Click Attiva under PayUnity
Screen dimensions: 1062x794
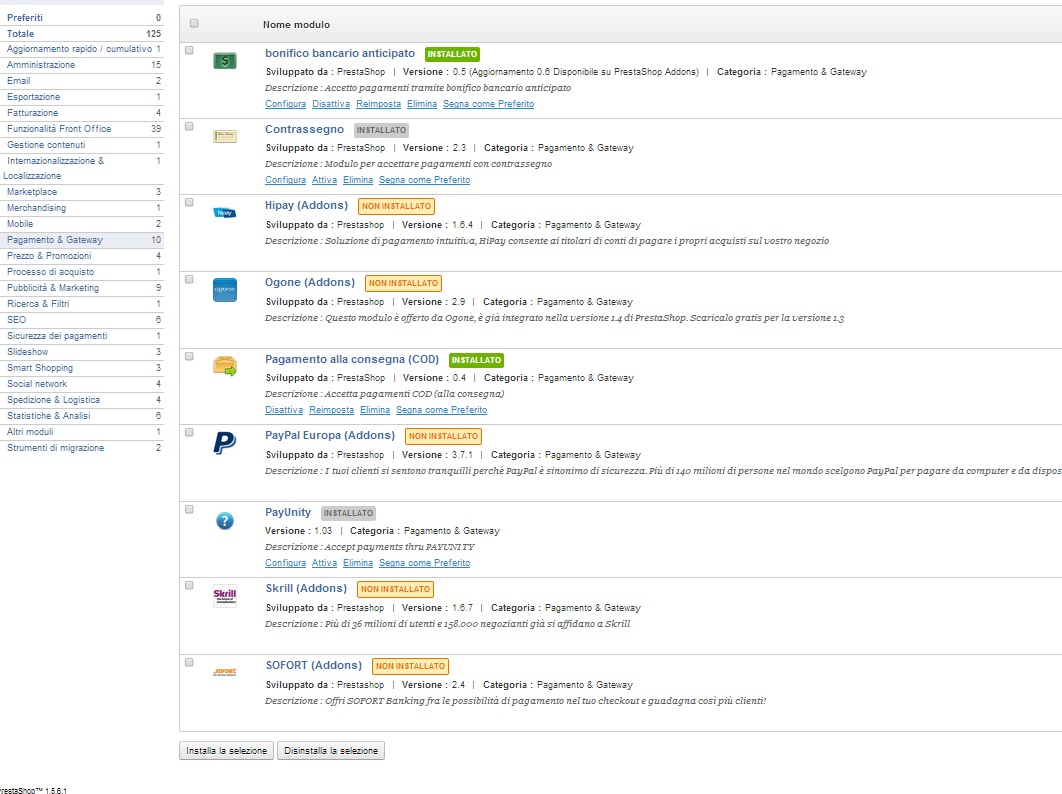324,563
